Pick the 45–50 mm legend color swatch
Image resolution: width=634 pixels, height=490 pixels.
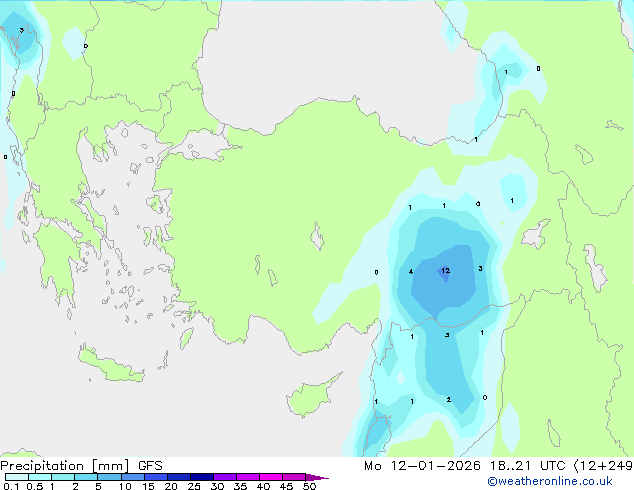pos(294,477)
